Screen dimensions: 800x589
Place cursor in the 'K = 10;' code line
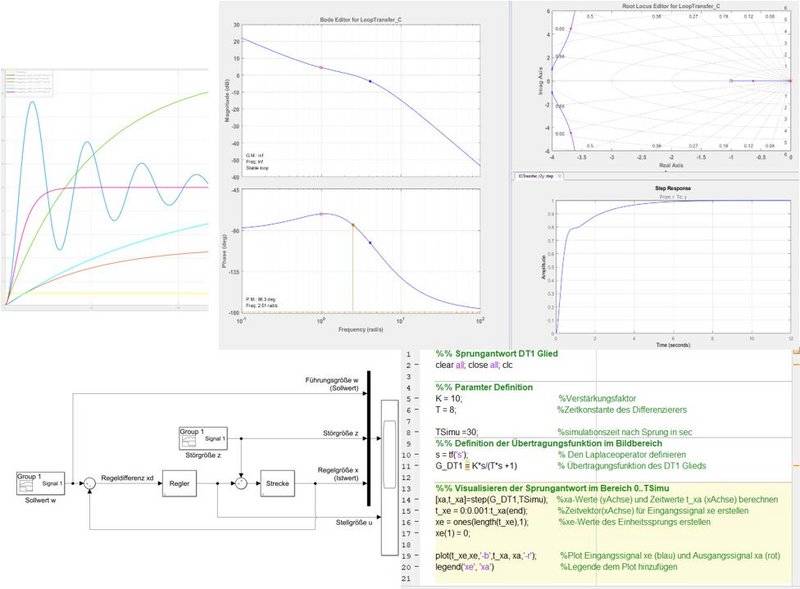(450, 397)
